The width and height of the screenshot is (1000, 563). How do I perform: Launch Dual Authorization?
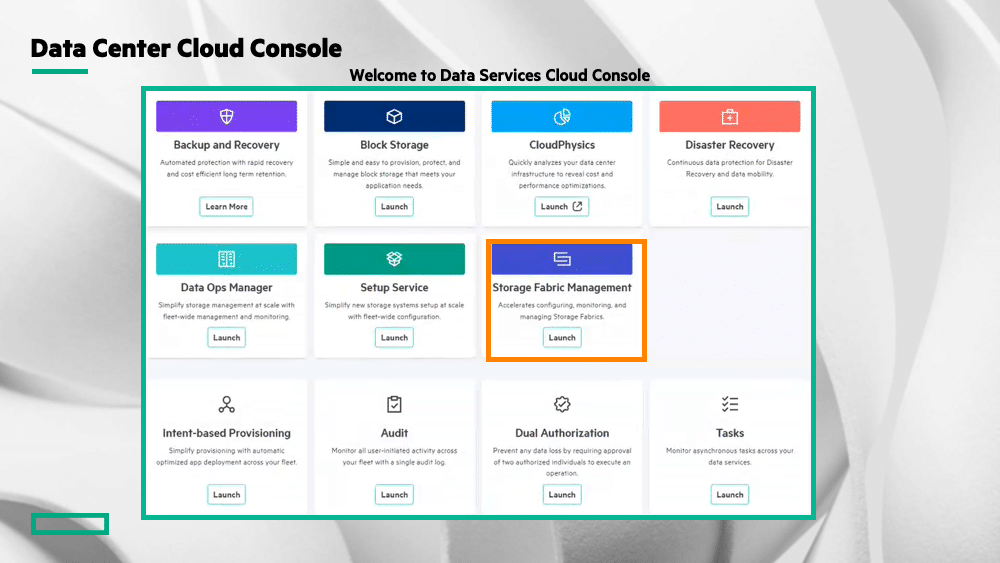(x=562, y=494)
